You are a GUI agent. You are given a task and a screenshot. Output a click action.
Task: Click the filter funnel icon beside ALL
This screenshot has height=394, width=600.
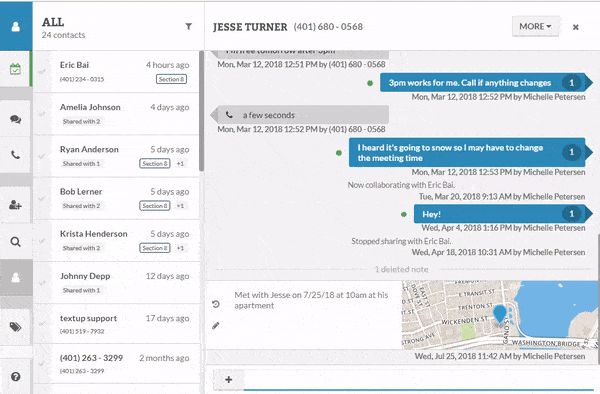coord(189,26)
